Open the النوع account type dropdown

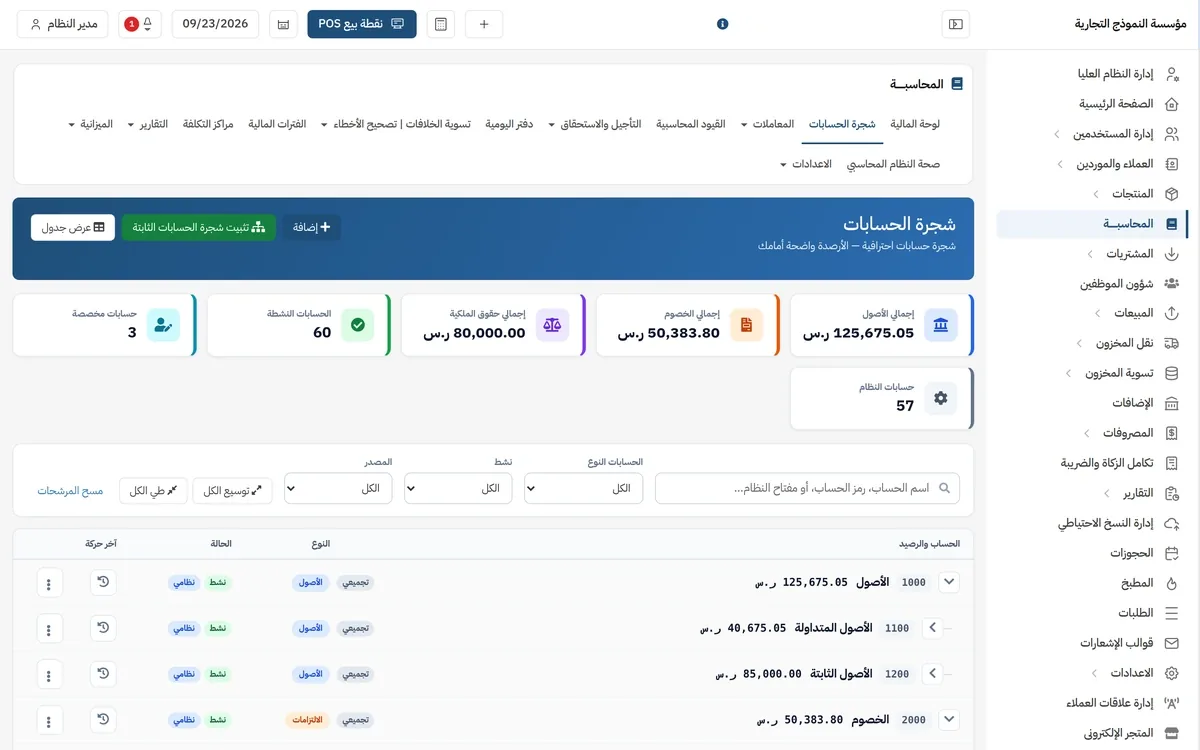pyautogui.click(x=584, y=488)
